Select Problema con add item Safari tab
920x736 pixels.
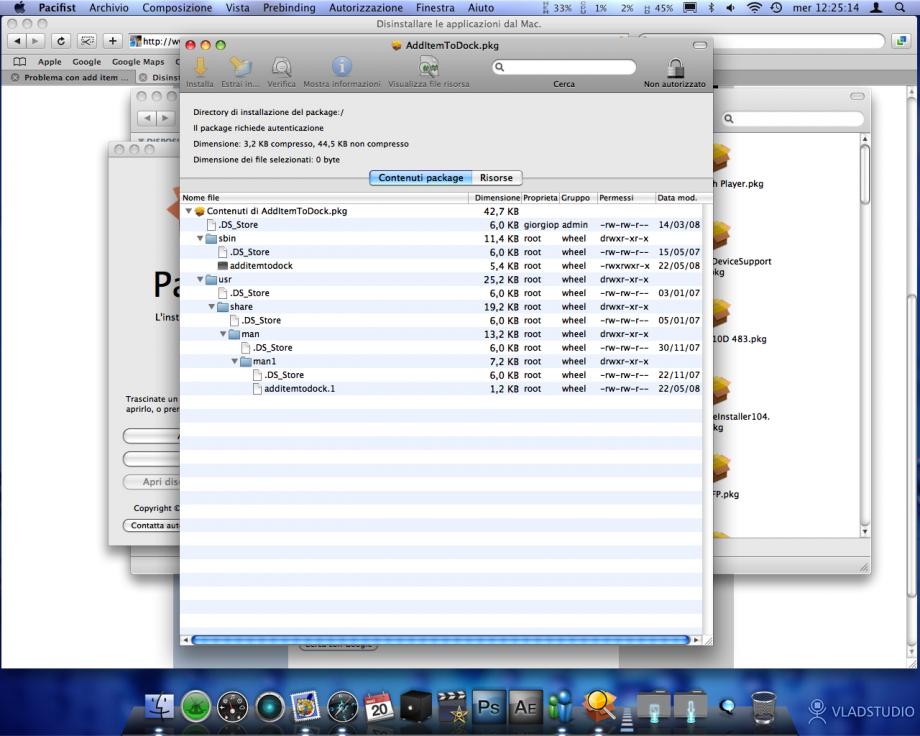click(x=69, y=77)
